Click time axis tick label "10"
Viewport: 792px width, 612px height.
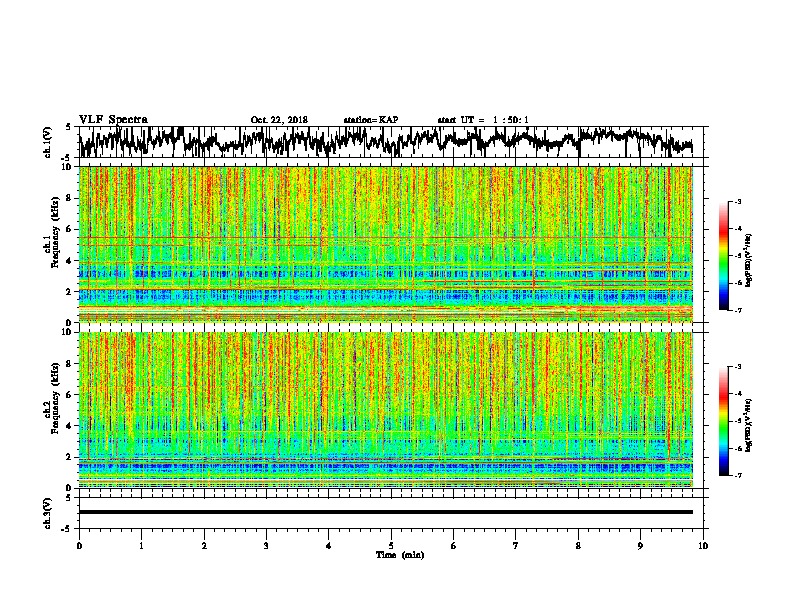coord(703,546)
